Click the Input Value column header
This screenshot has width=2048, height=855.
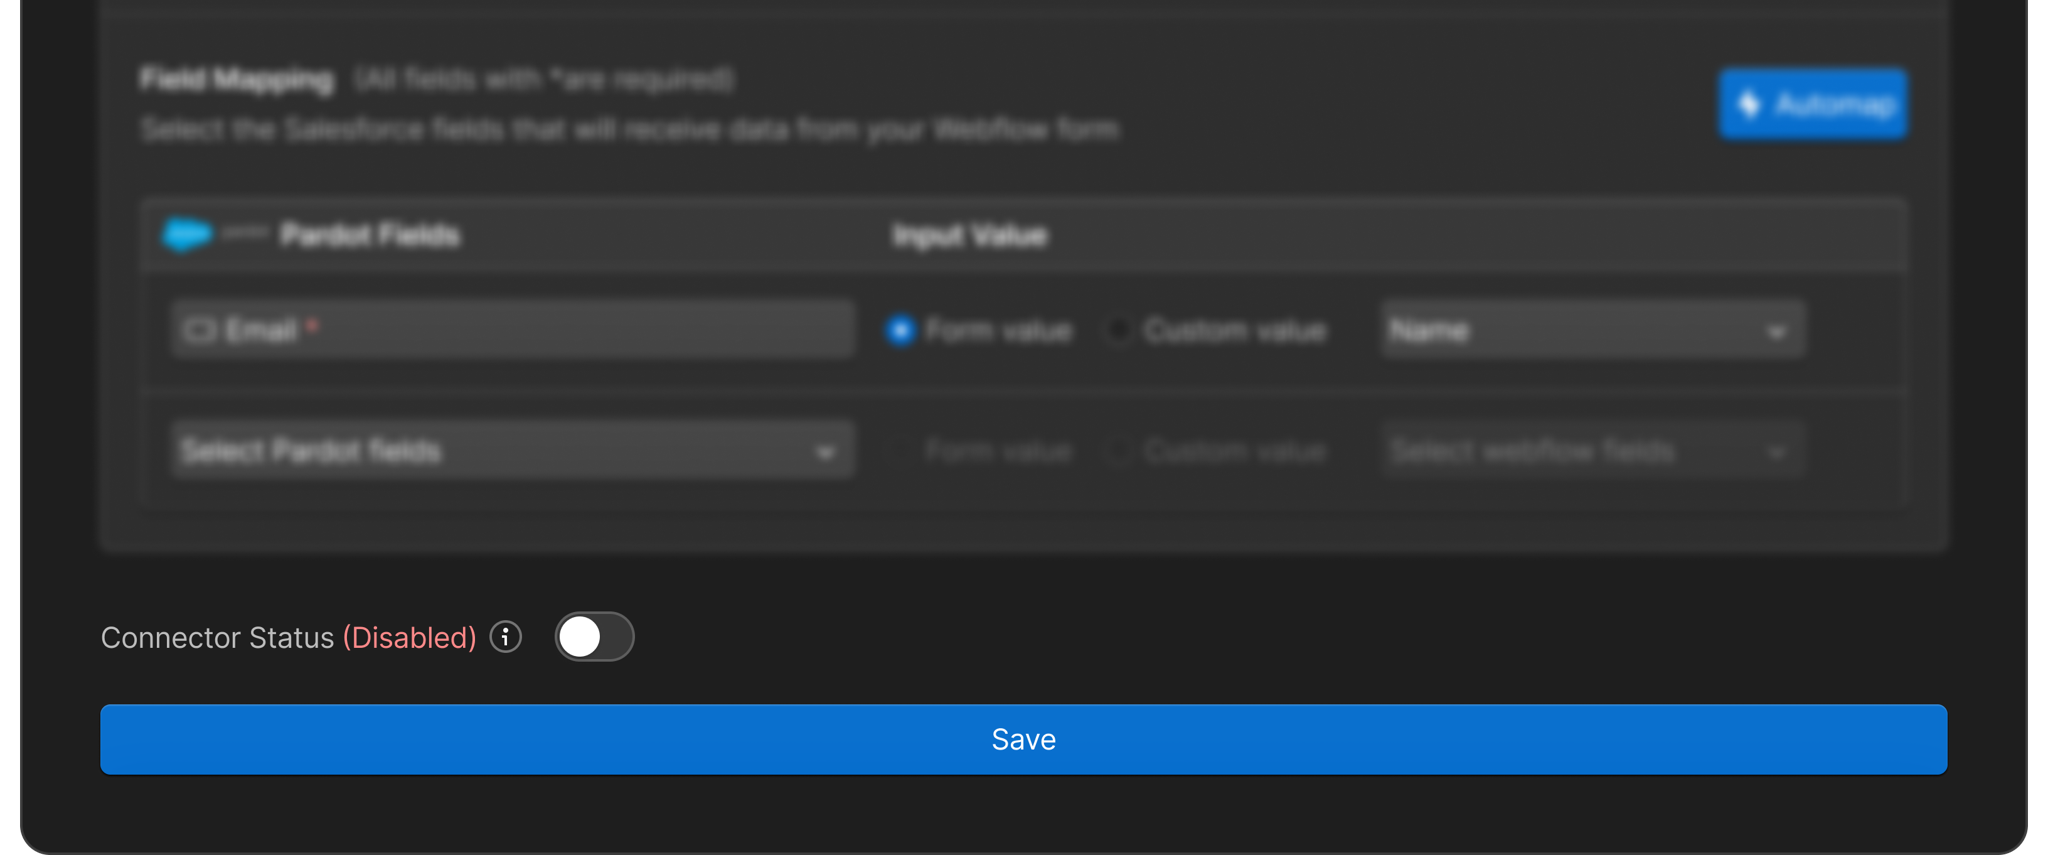[x=970, y=235]
